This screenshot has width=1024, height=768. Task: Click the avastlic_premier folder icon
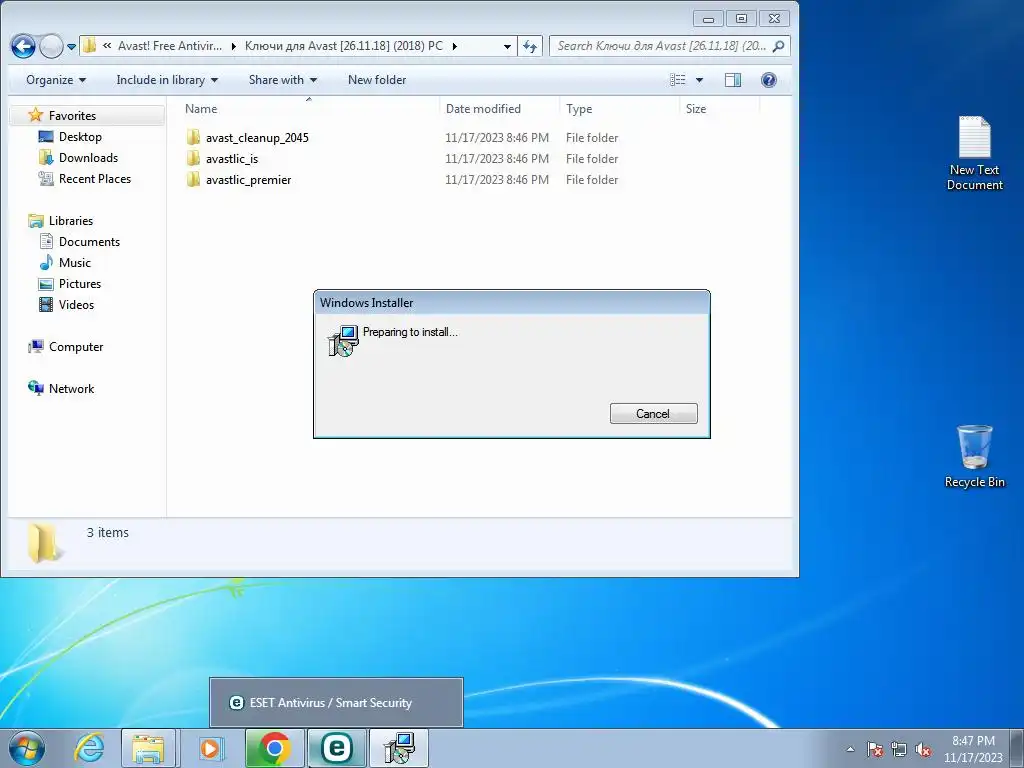(x=193, y=179)
